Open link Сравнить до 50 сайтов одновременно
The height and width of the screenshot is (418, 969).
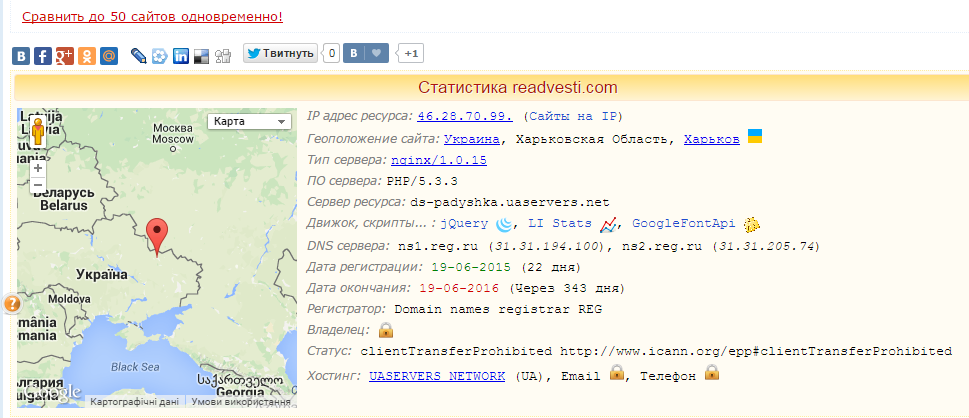coord(152,17)
